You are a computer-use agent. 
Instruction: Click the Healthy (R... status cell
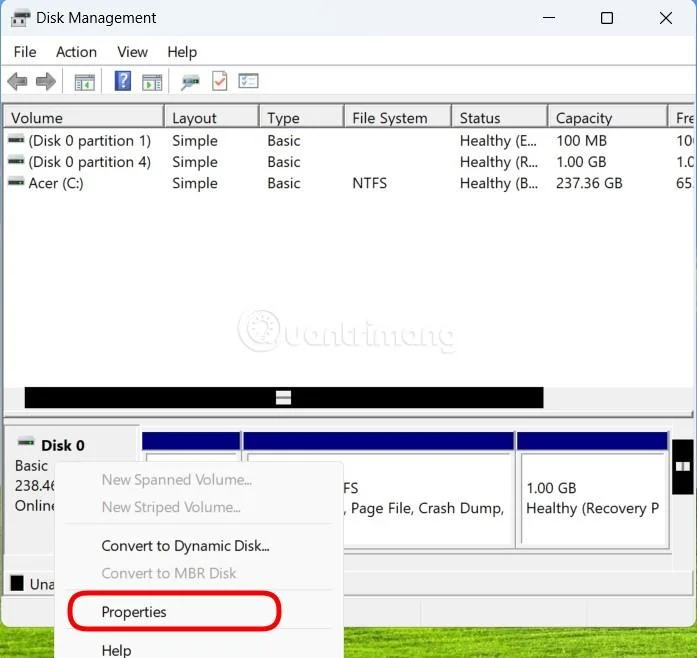(499, 162)
